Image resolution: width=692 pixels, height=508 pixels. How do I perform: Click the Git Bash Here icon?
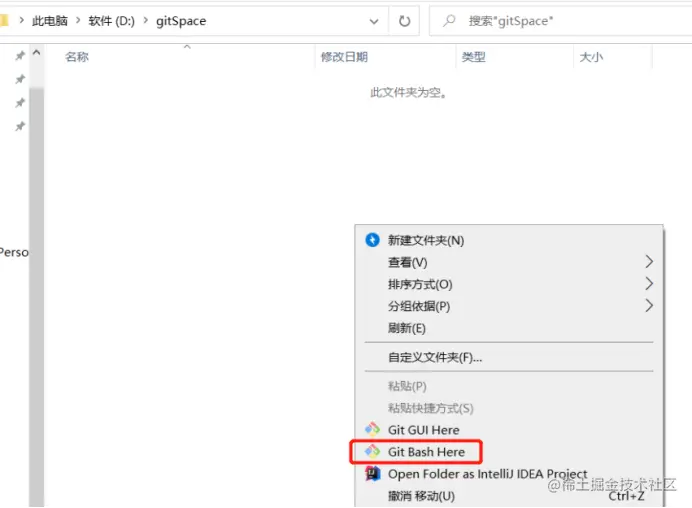(x=372, y=451)
